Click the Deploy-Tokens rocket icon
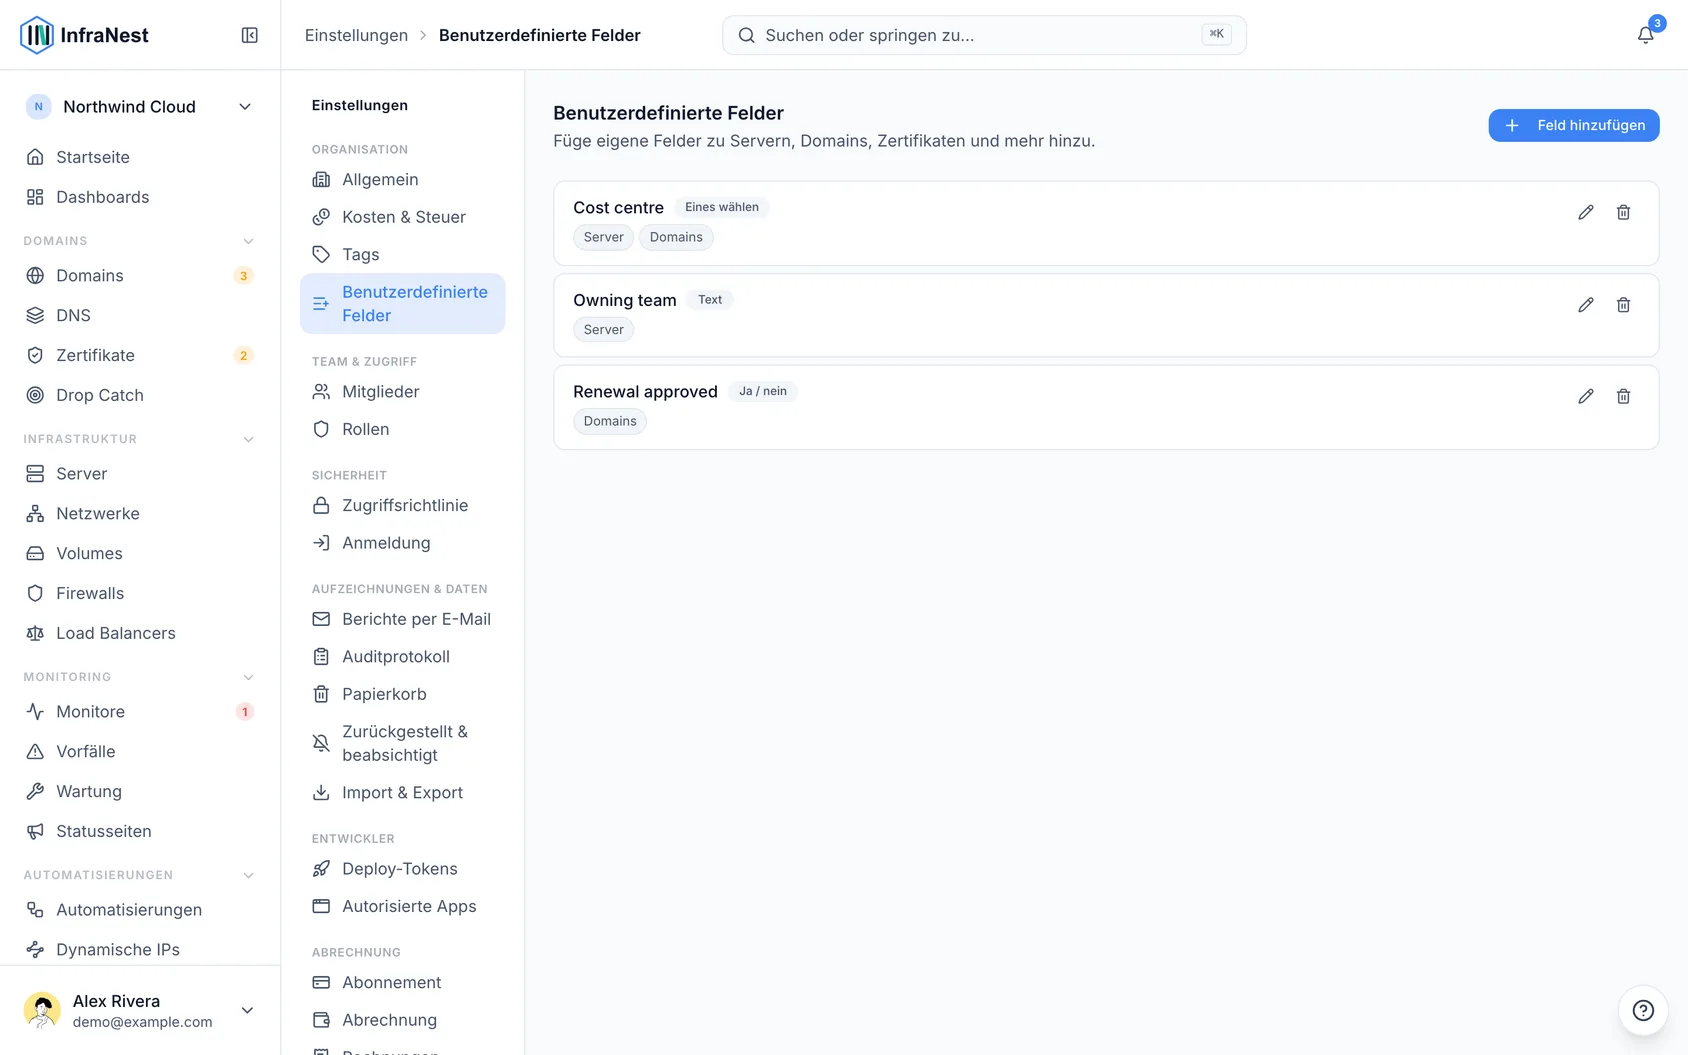 click(321, 869)
